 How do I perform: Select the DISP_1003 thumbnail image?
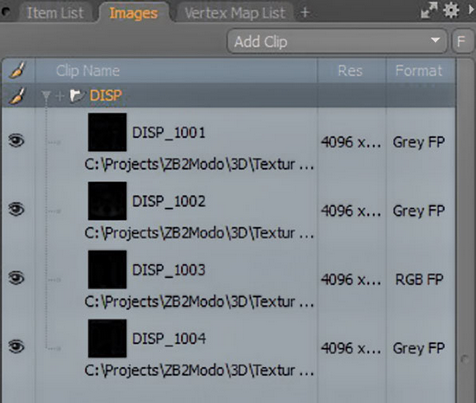point(107,270)
